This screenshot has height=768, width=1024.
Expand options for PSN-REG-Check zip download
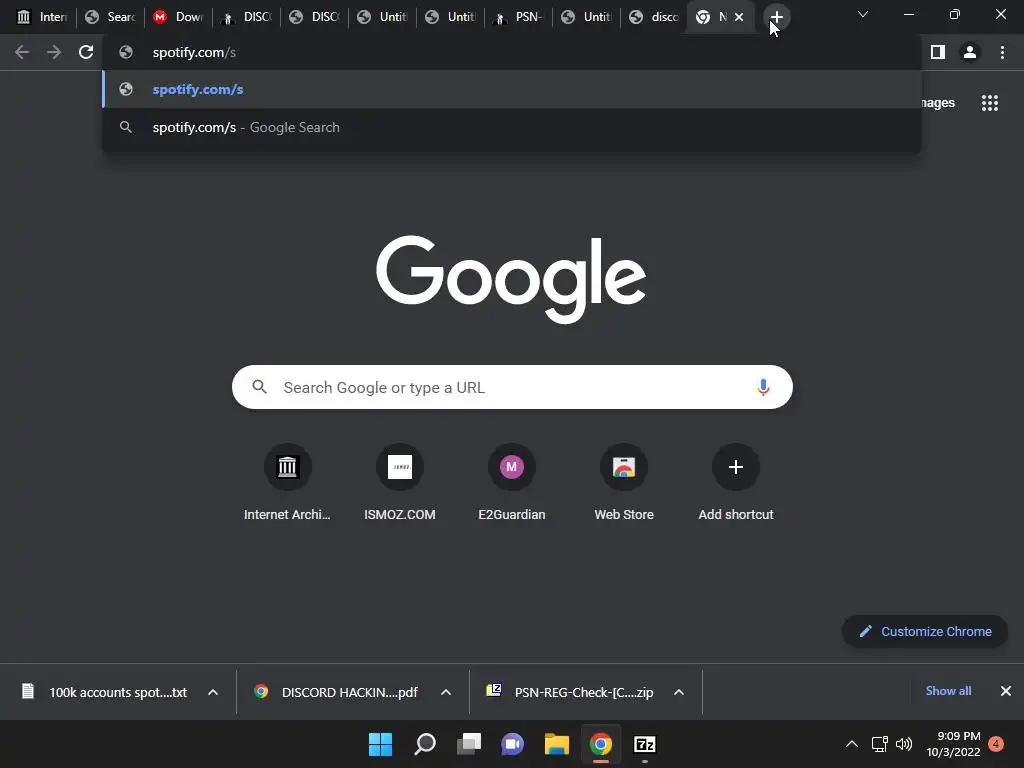point(679,692)
